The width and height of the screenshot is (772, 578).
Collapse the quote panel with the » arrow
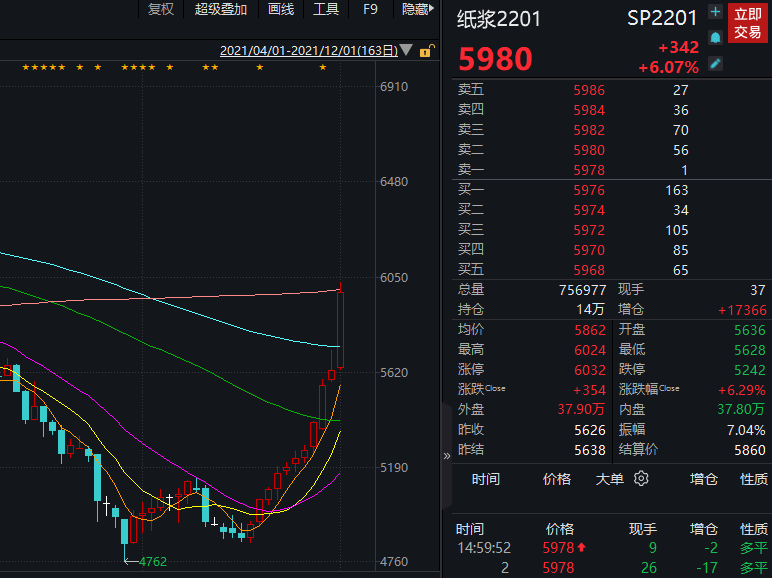(446, 456)
